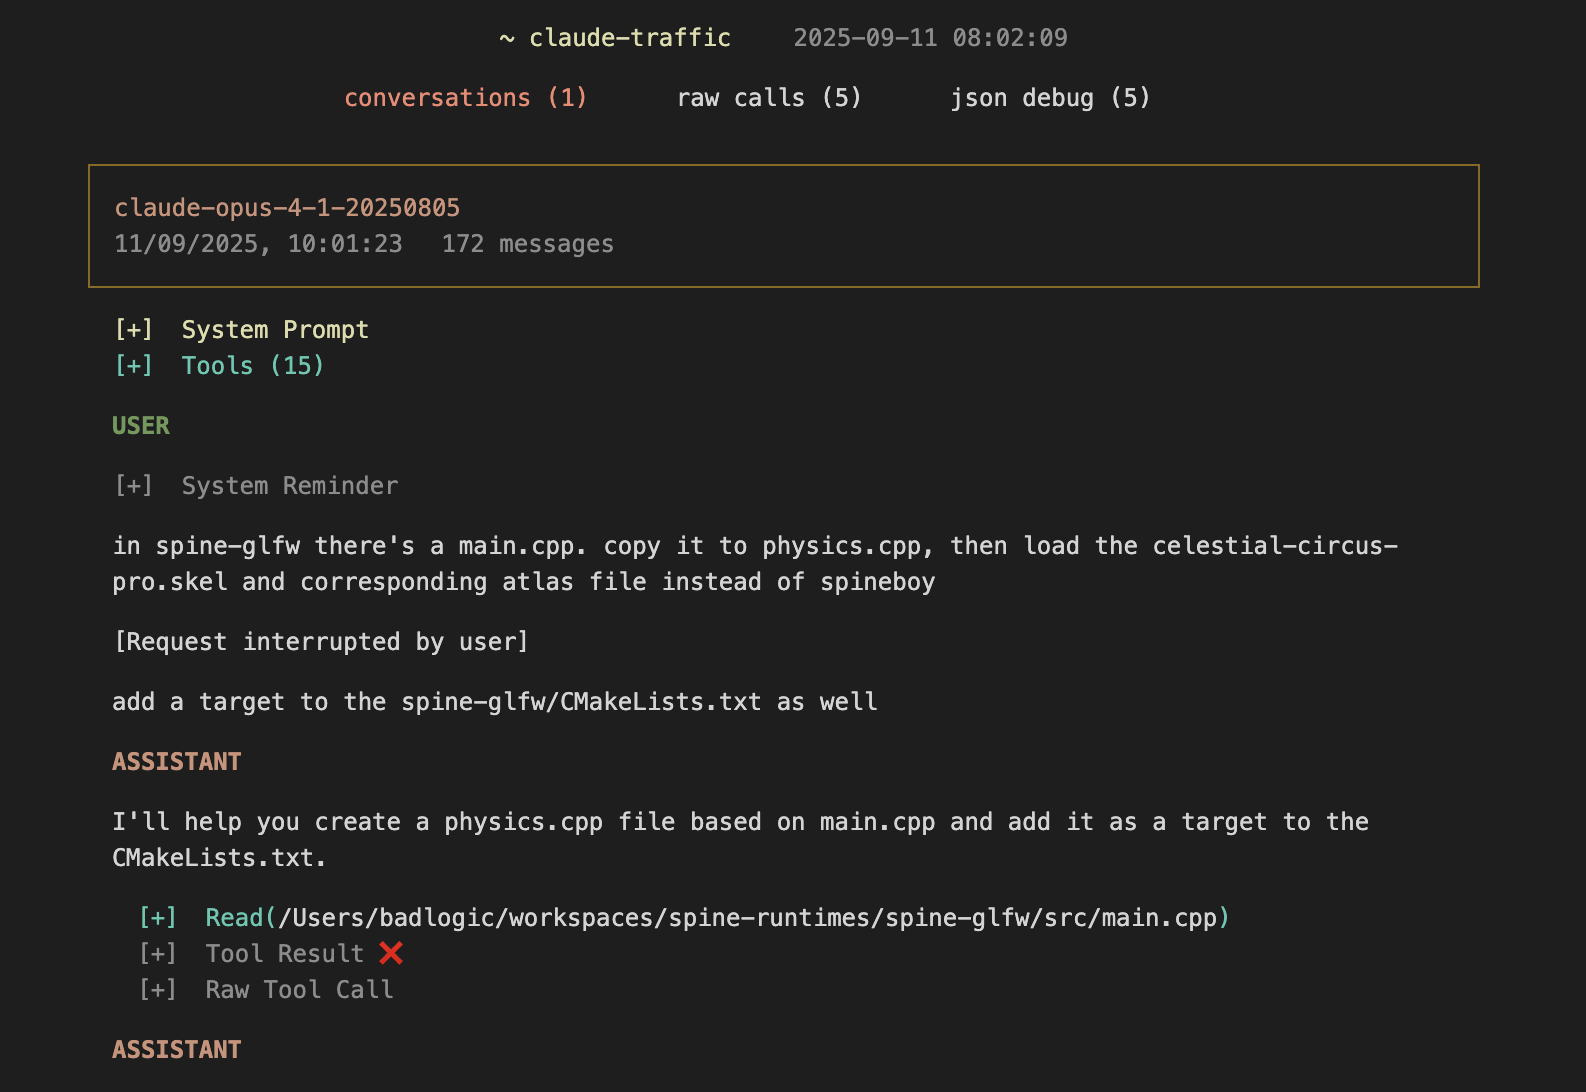
Task: Click the 'I'll help you create a physics.cpp' reply
Action: 740,840
